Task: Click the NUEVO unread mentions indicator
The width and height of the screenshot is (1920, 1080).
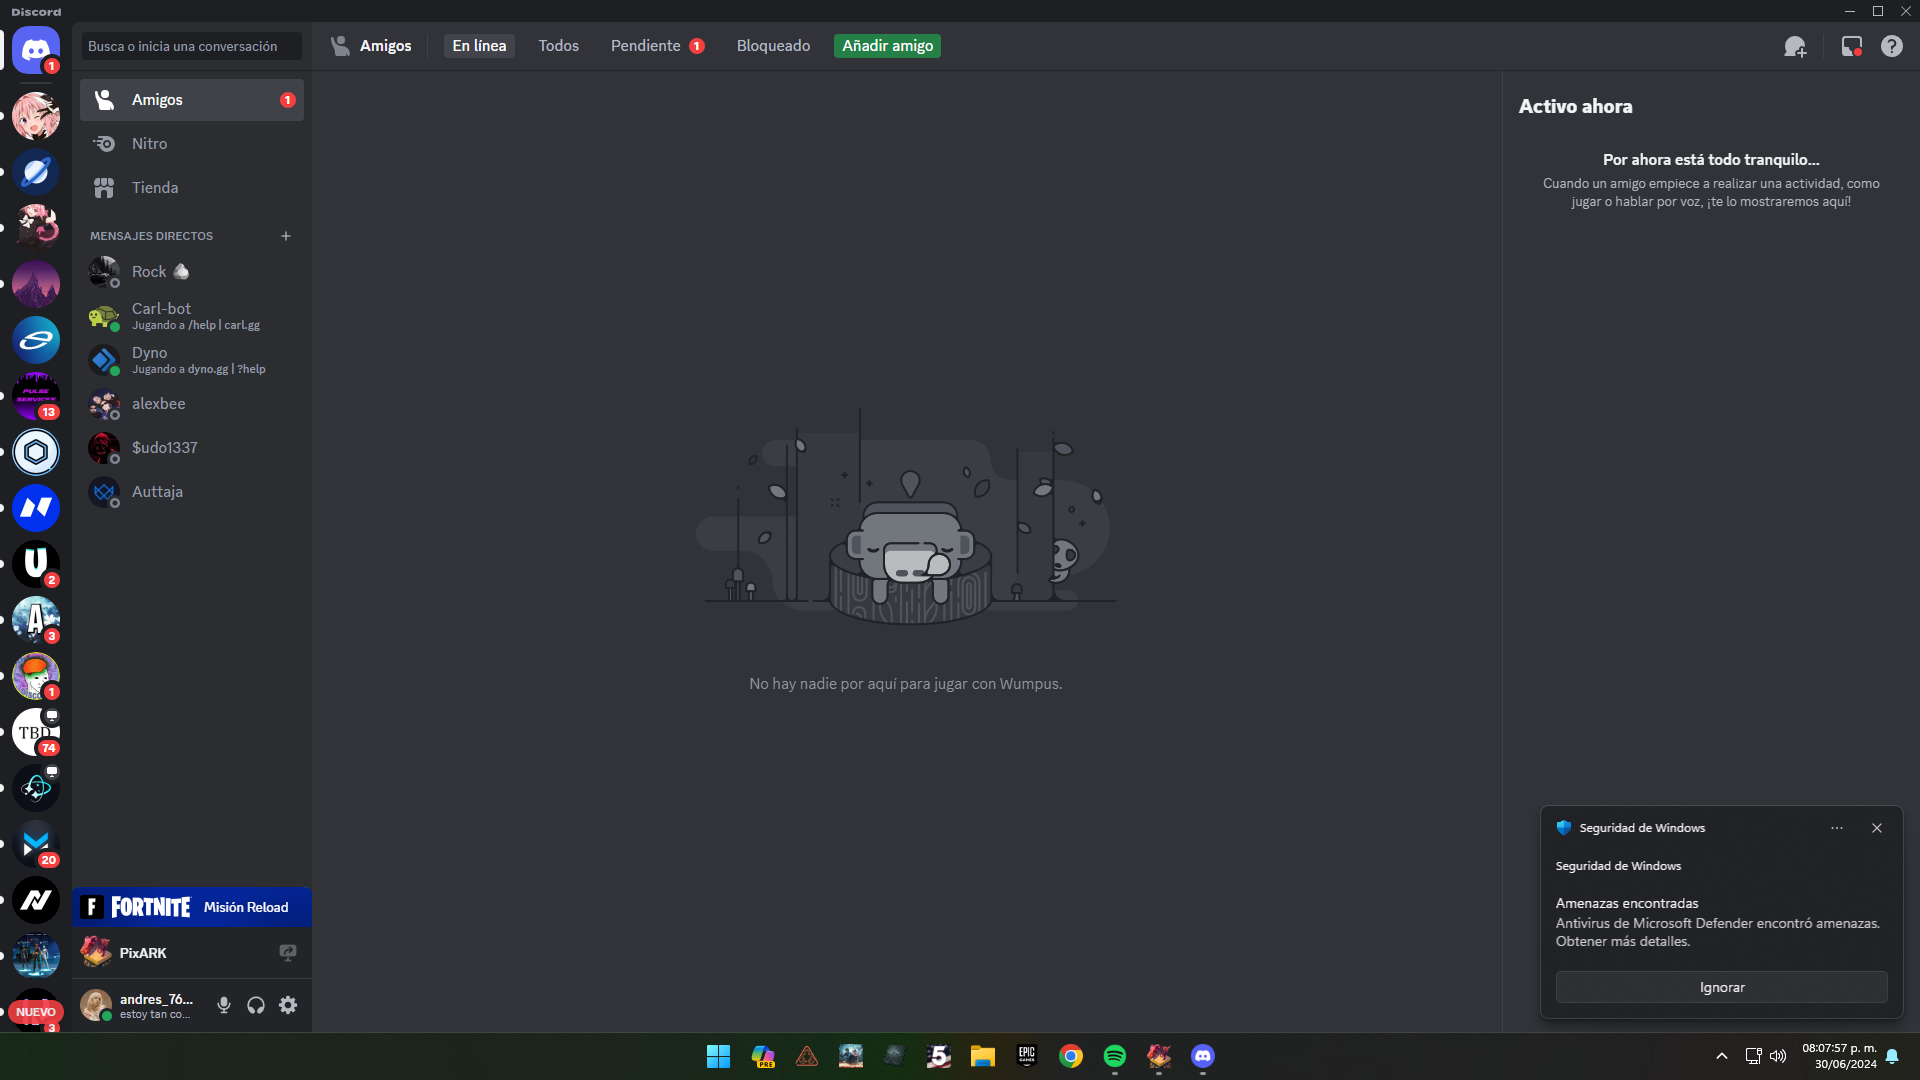Action: point(36,1012)
